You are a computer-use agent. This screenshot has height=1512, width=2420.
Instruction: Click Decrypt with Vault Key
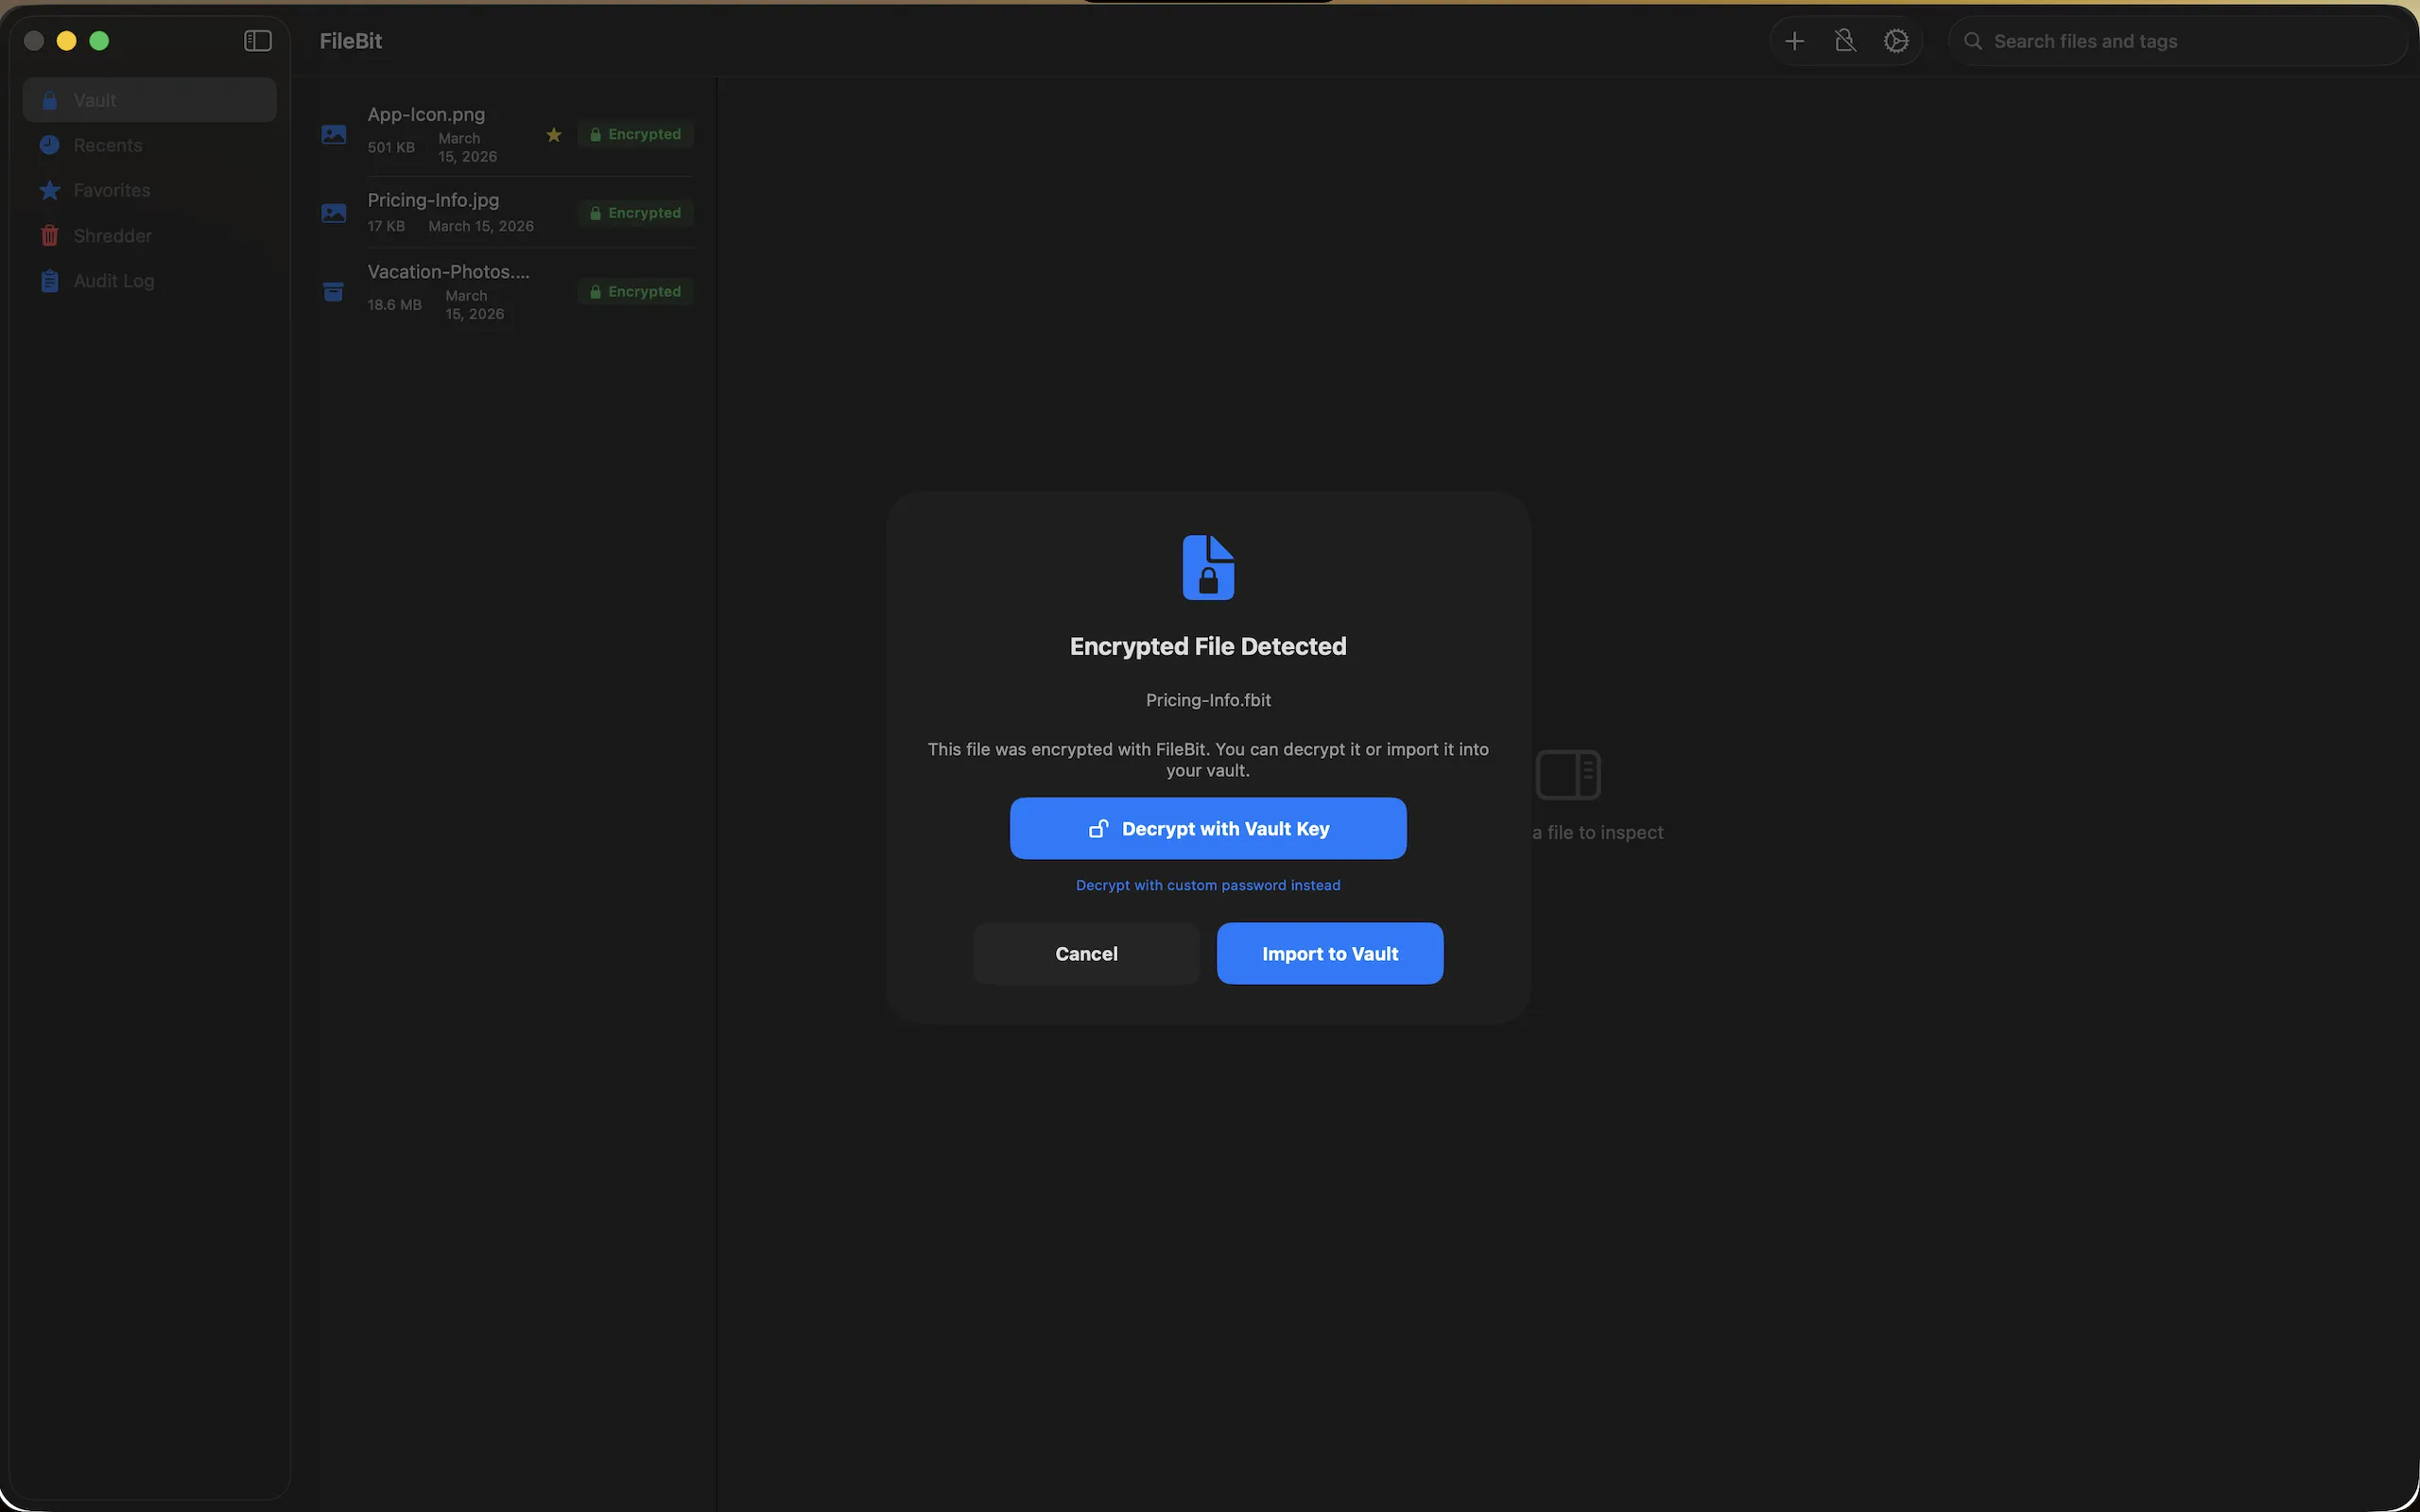1207,828
